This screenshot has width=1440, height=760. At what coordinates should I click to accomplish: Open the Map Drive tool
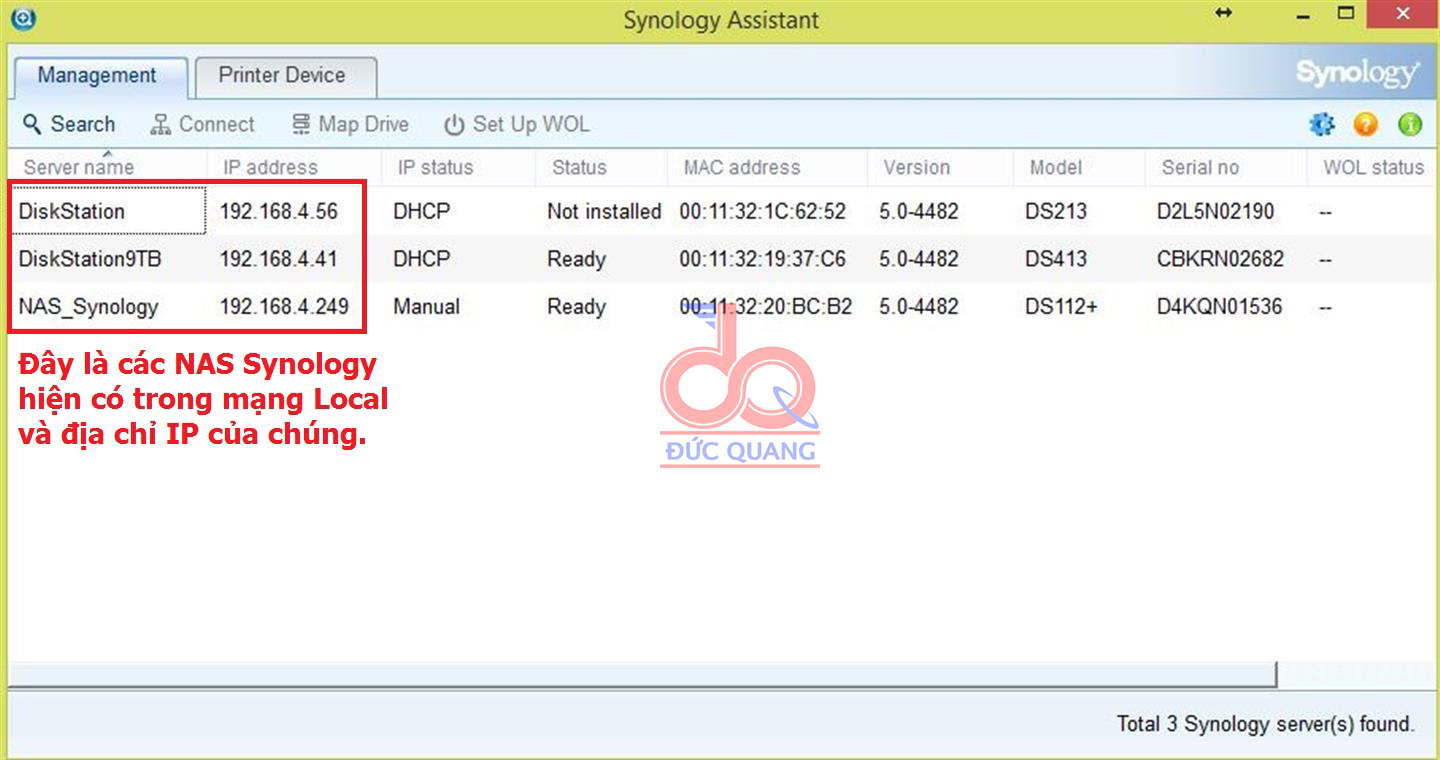click(x=350, y=124)
